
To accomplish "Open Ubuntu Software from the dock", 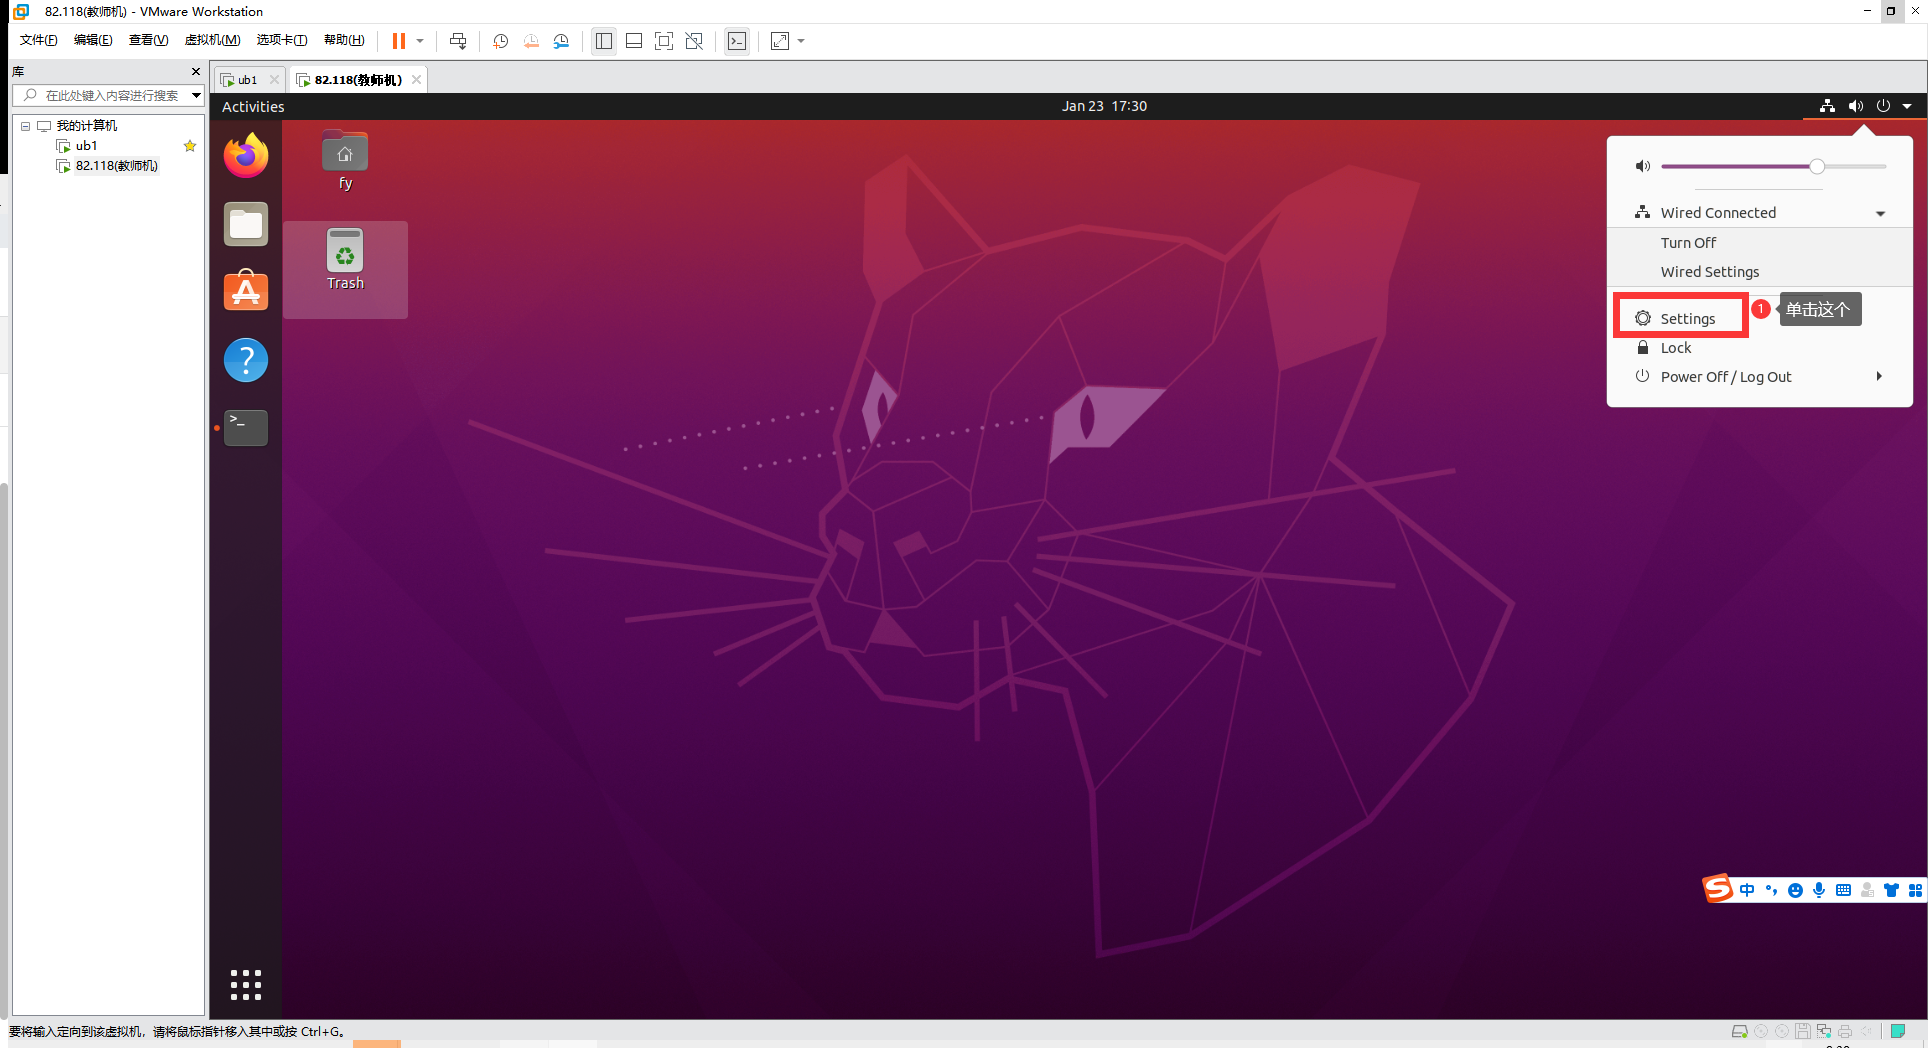I will [x=246, y=291].
